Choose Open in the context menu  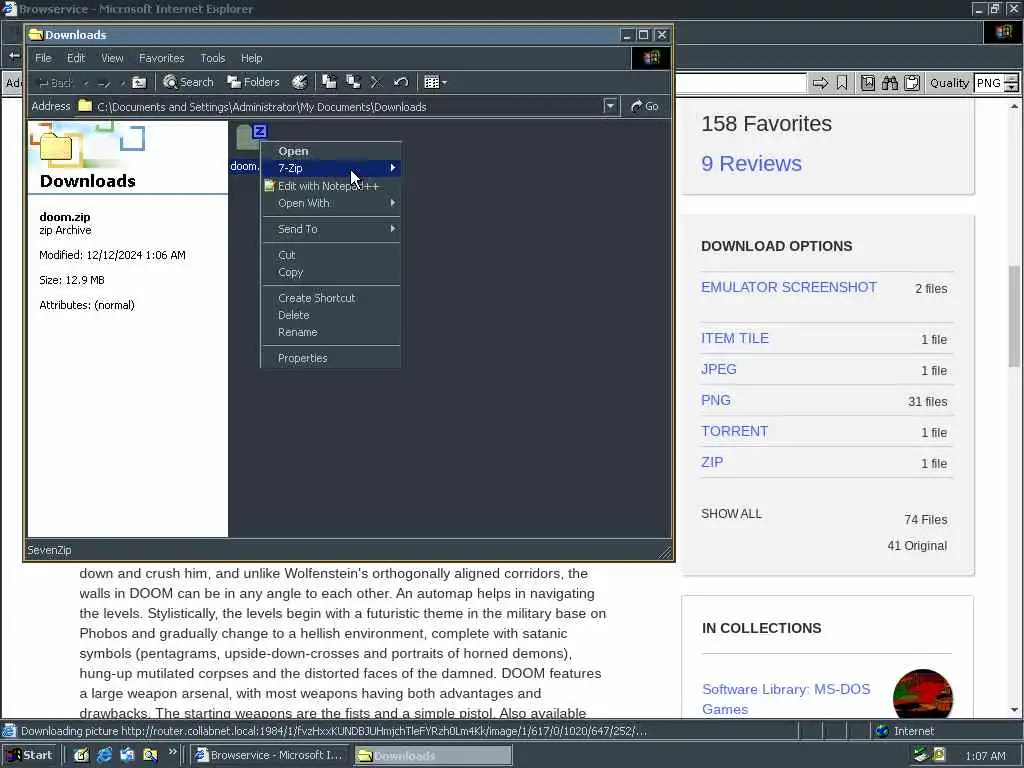click(x=331, y=151)
